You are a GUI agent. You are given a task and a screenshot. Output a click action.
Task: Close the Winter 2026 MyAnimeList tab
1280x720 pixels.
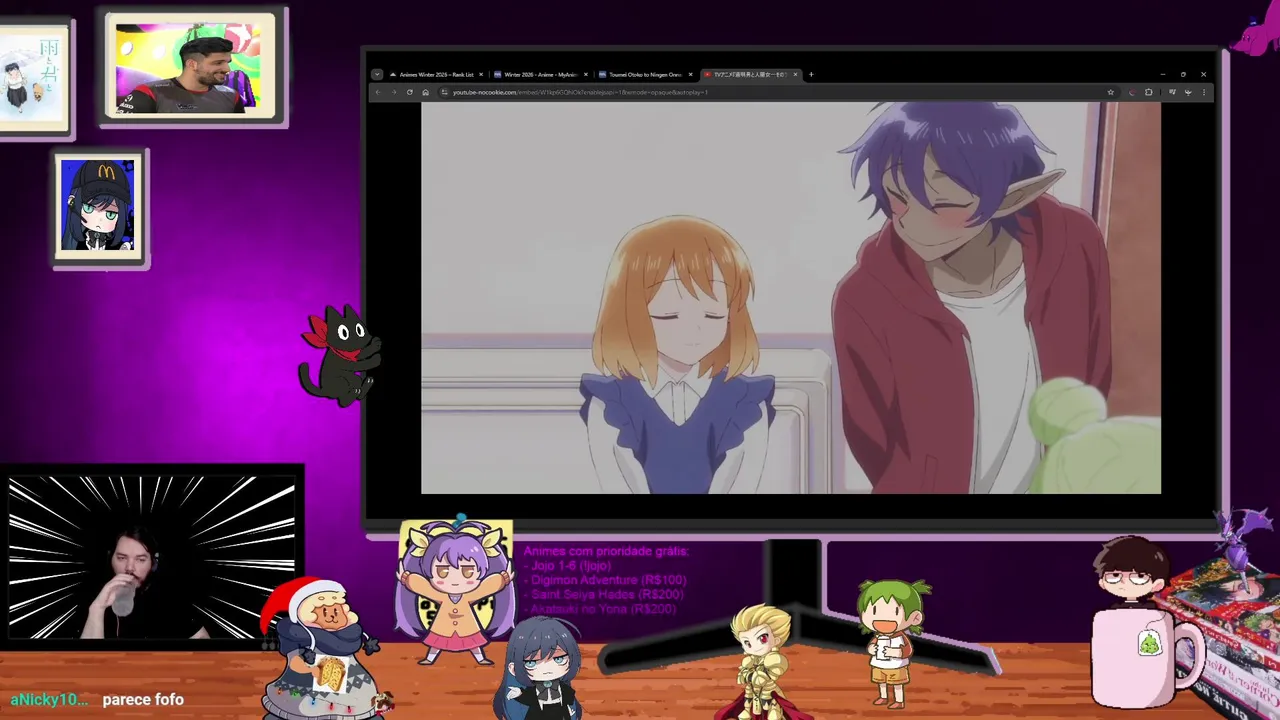(585, 74)
